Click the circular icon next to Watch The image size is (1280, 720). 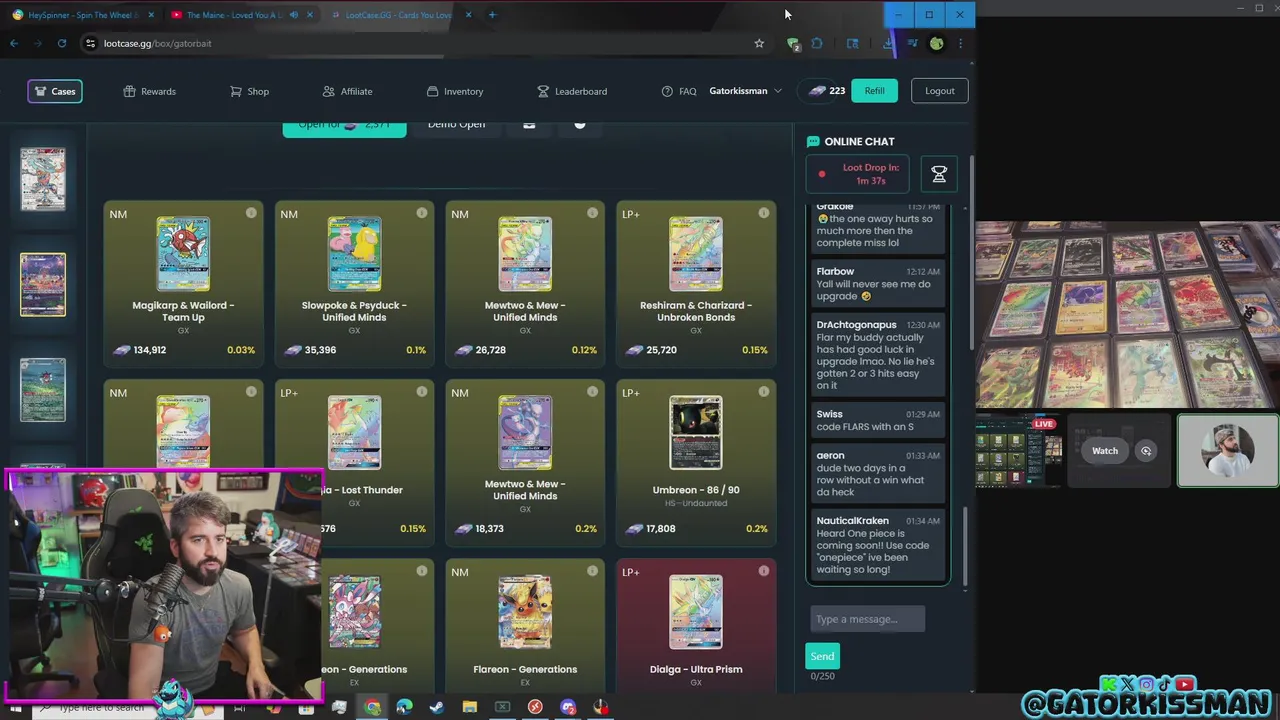point(1146,451)
